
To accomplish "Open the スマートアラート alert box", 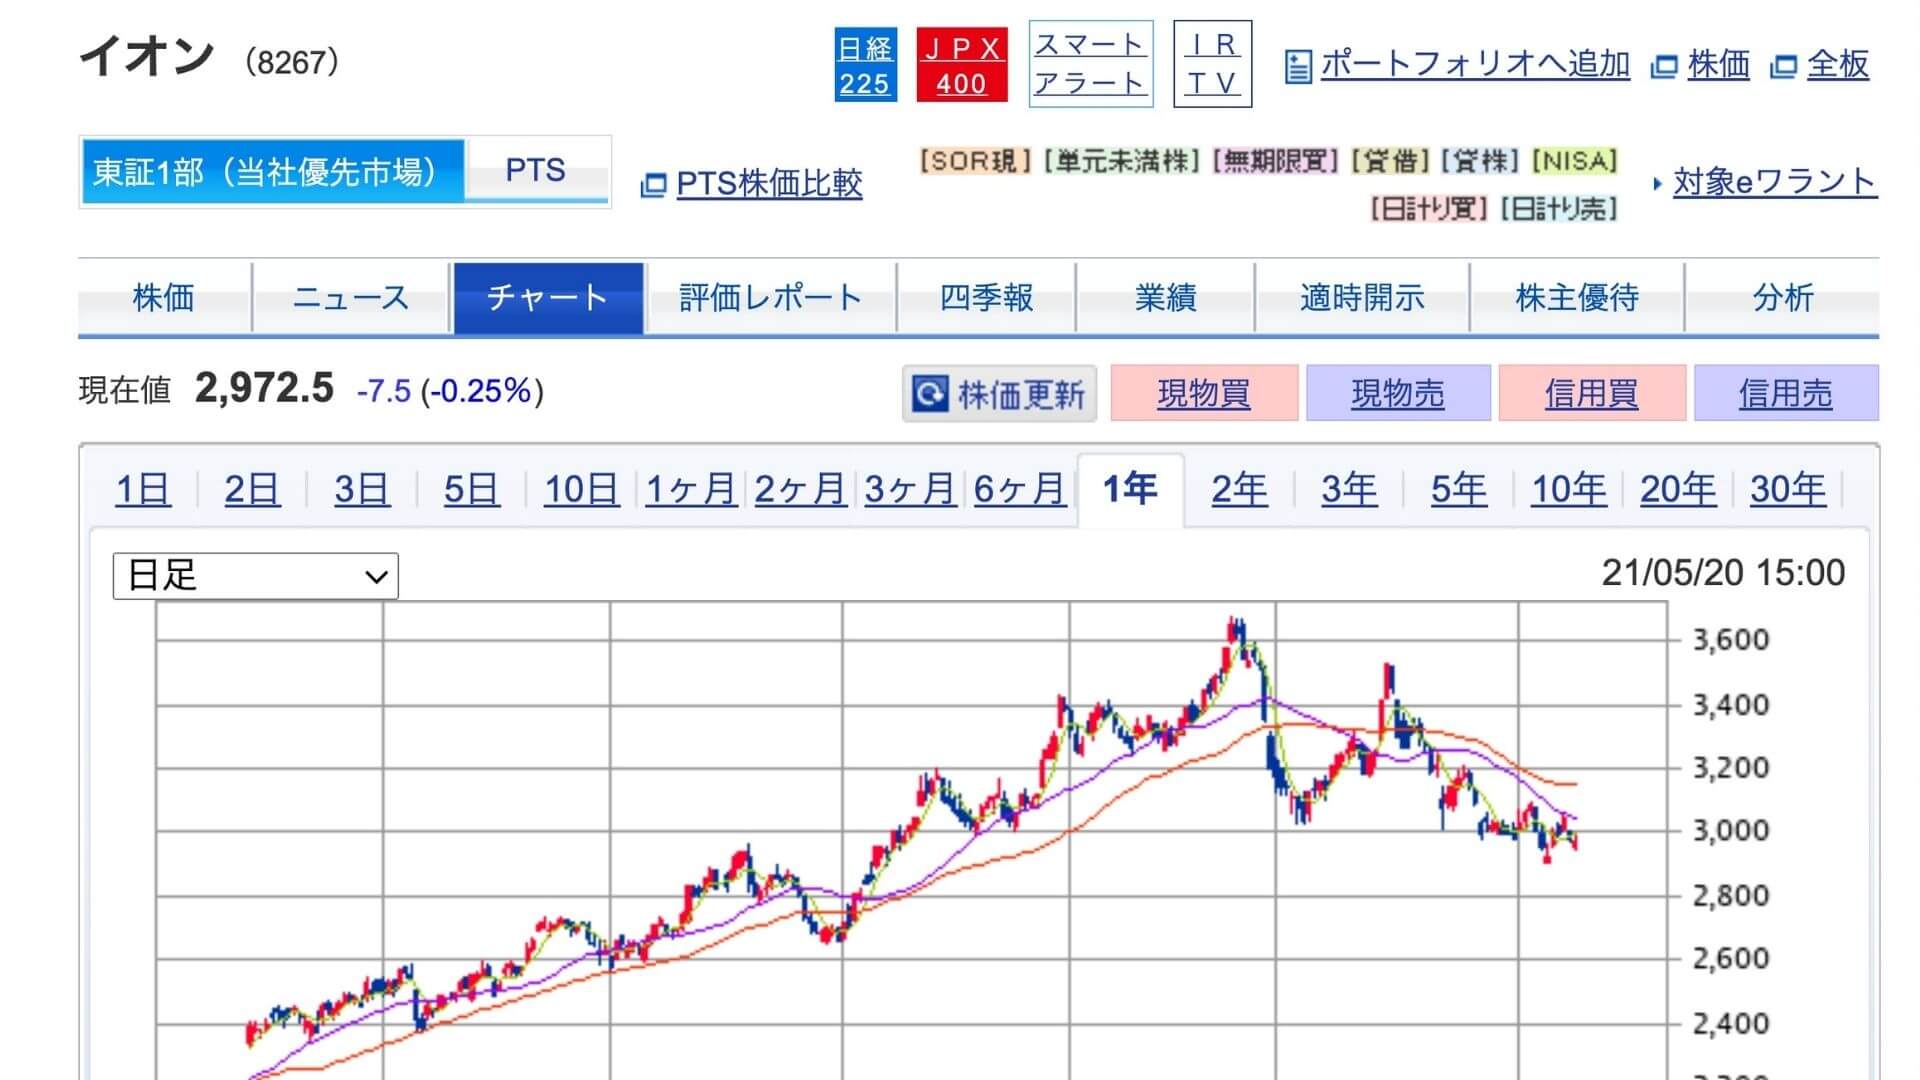I will tap(1090, 64).
